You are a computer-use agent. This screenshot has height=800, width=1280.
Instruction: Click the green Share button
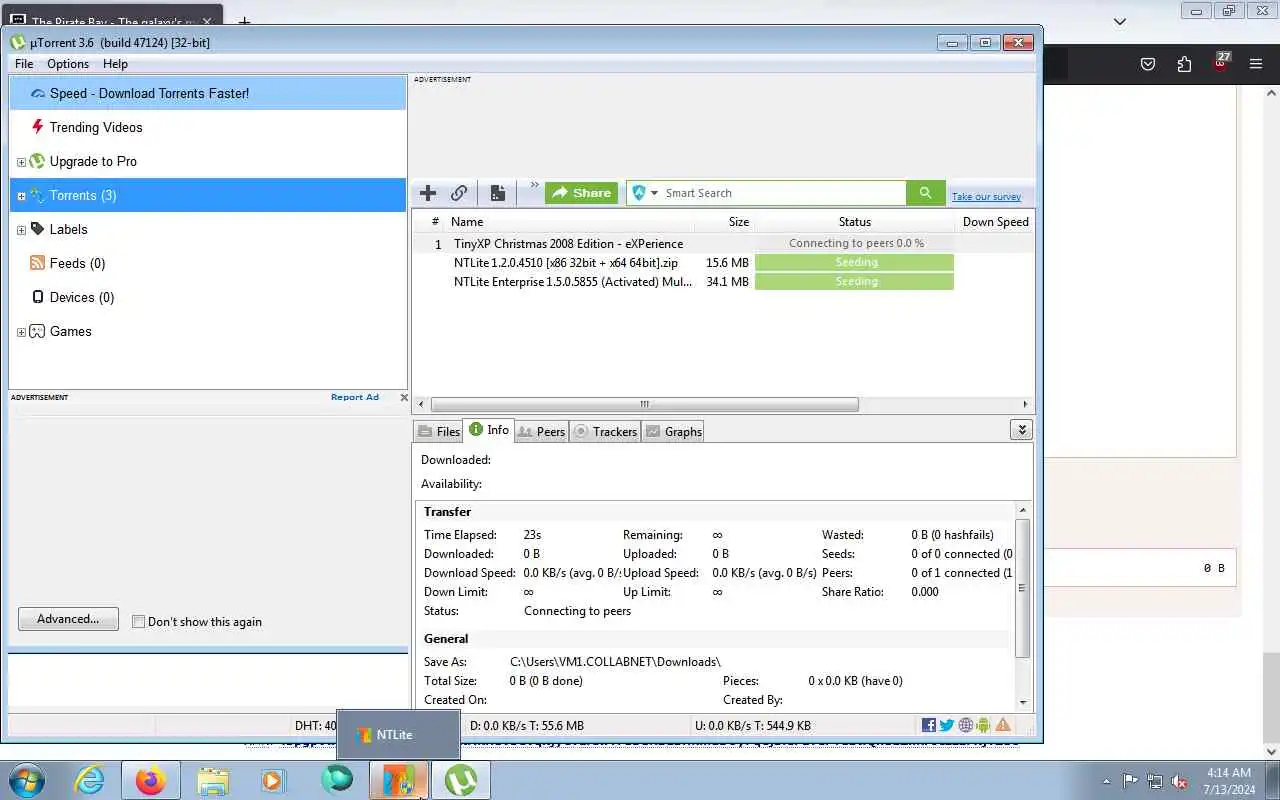click(x=581, y=193)
